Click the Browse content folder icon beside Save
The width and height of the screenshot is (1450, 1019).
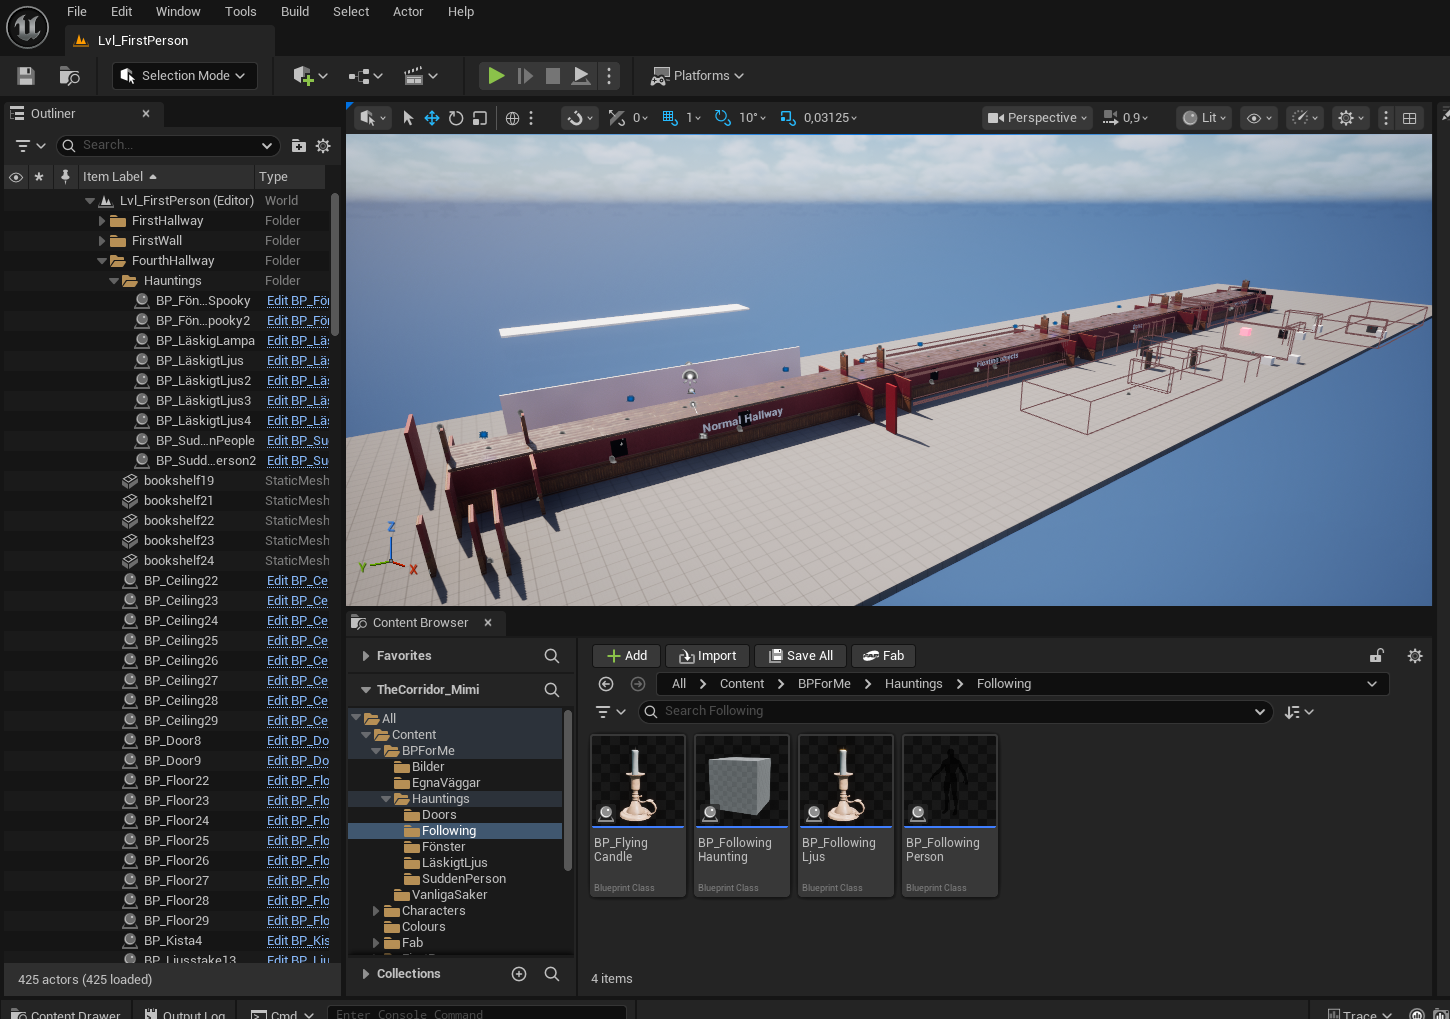[x=69, y=76]
